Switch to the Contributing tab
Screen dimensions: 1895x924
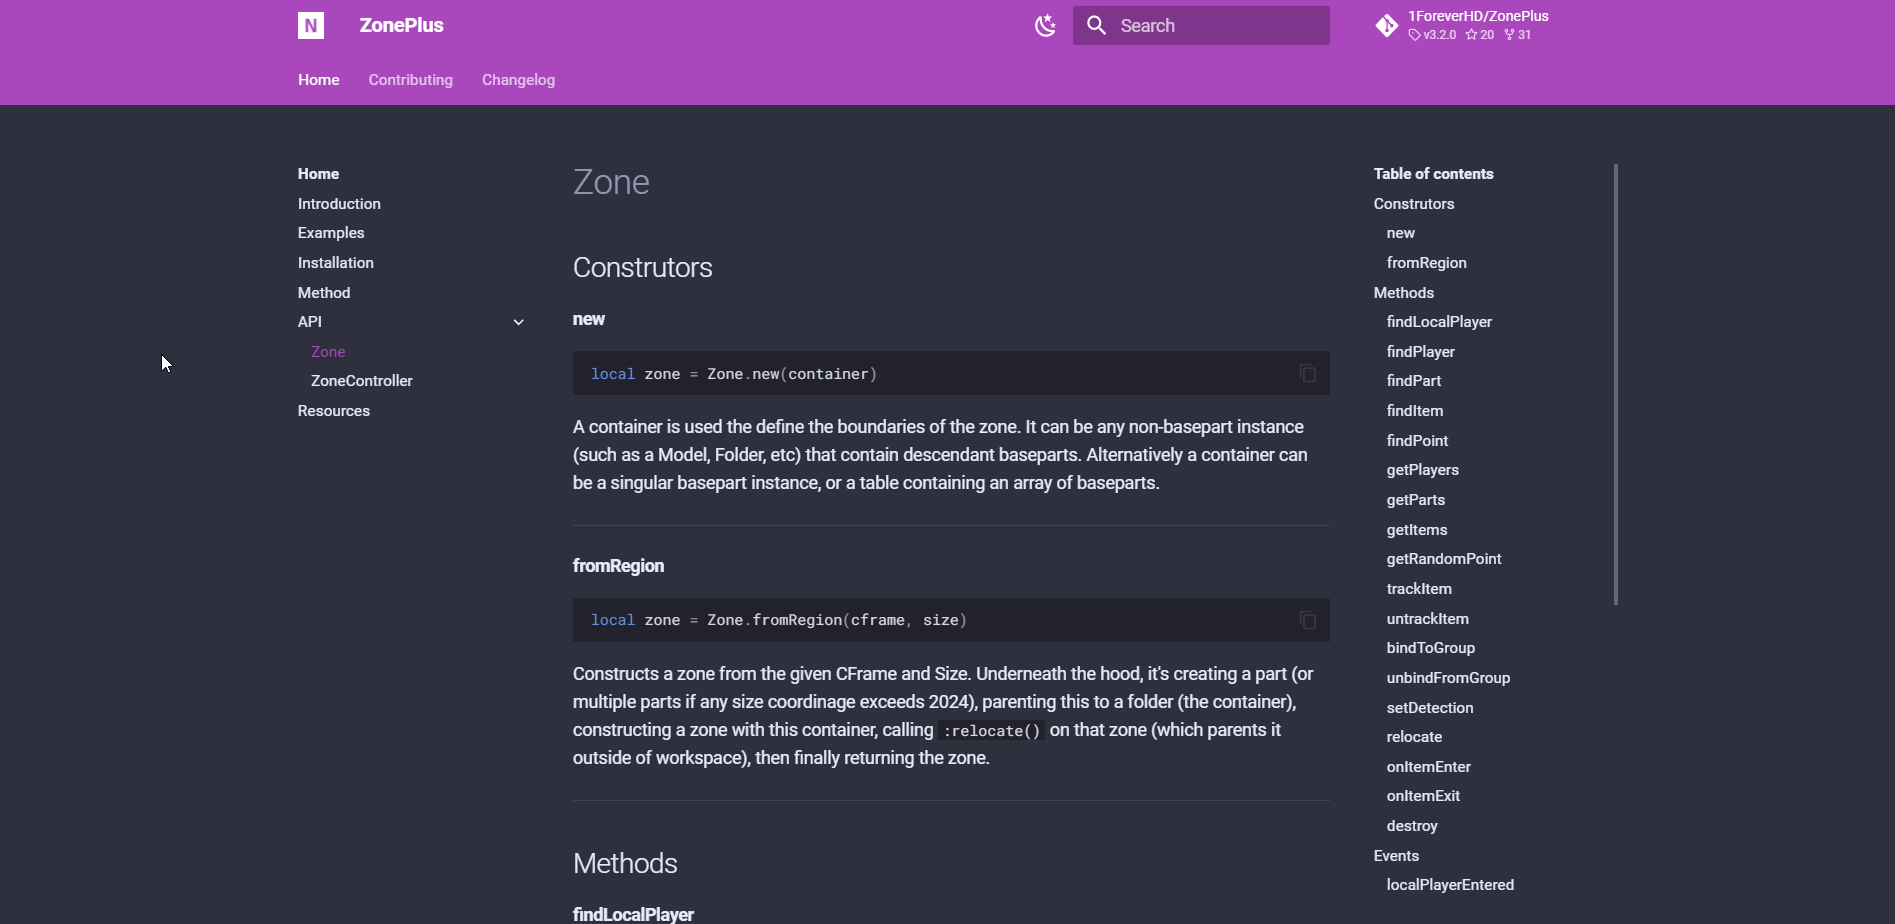[x=410, y=80]
